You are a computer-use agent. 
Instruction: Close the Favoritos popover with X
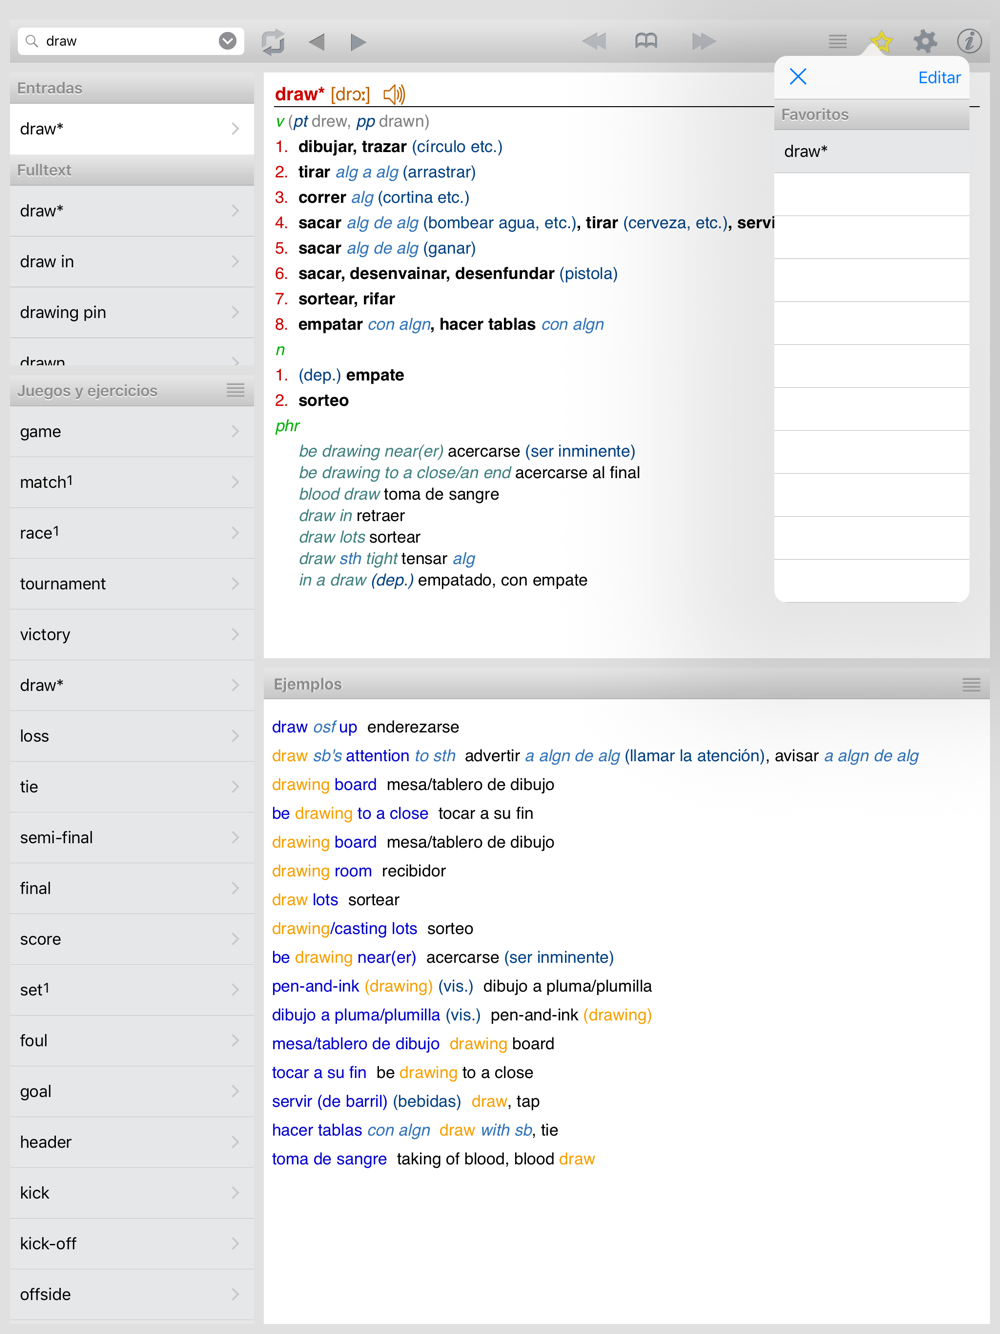[798, 77]
